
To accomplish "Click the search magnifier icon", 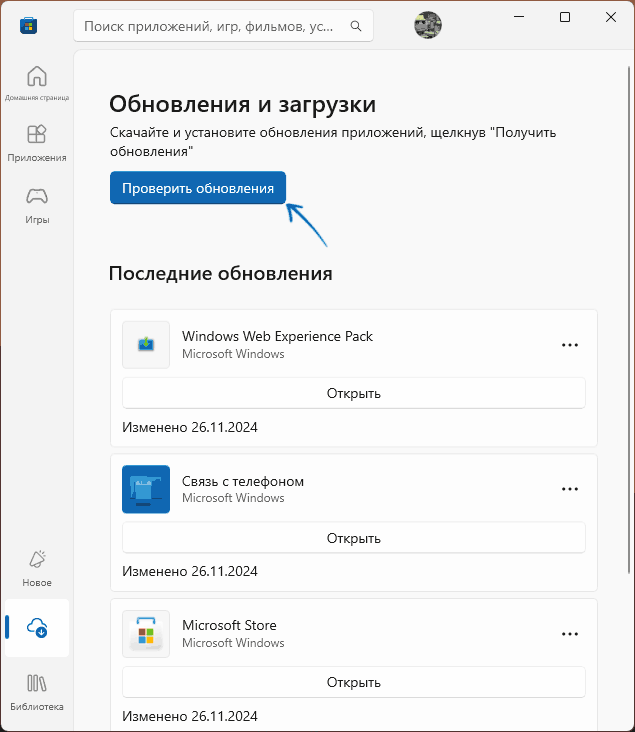I will (x=356, y=26).
